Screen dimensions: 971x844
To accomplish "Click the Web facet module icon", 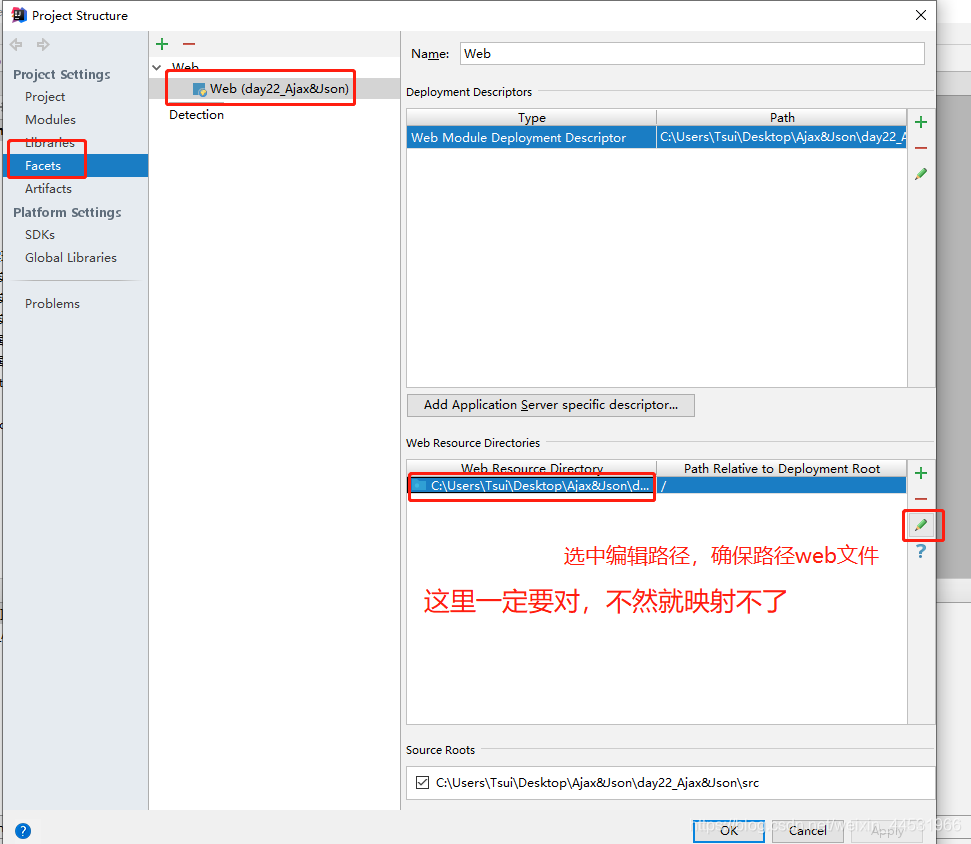I will coord(199,90).
